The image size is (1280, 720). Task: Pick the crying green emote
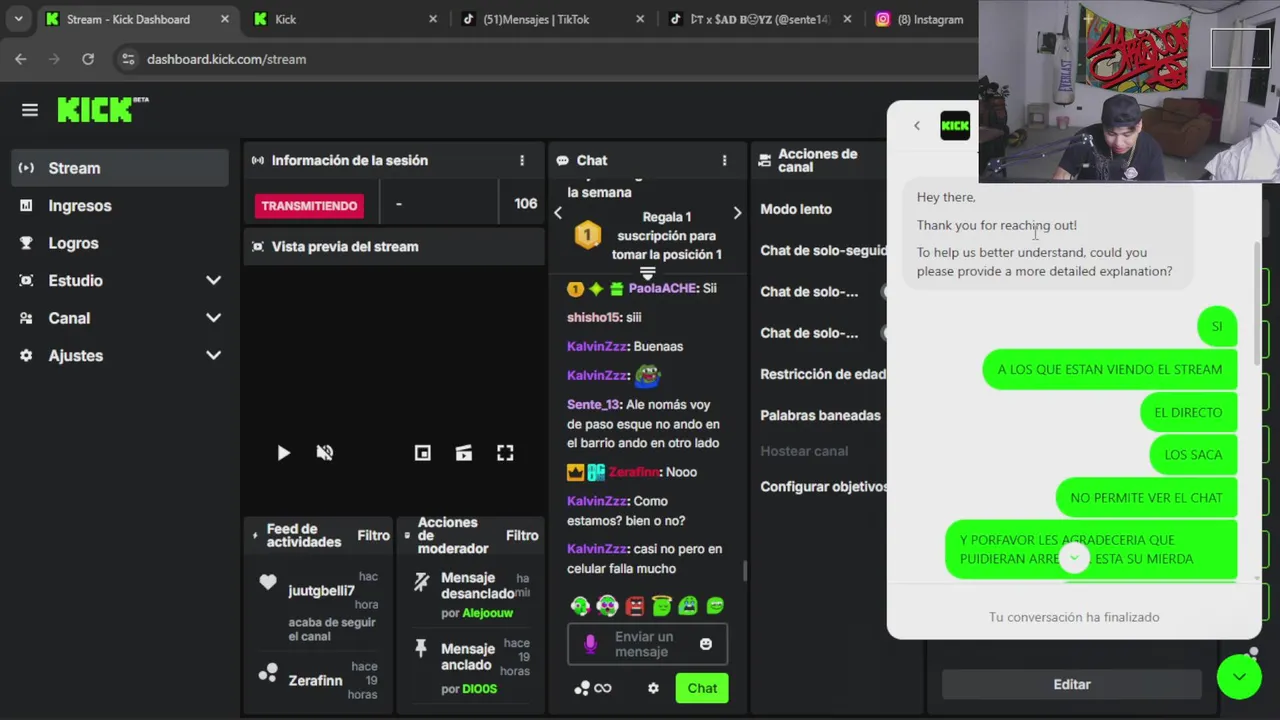[x=688, y=605]
